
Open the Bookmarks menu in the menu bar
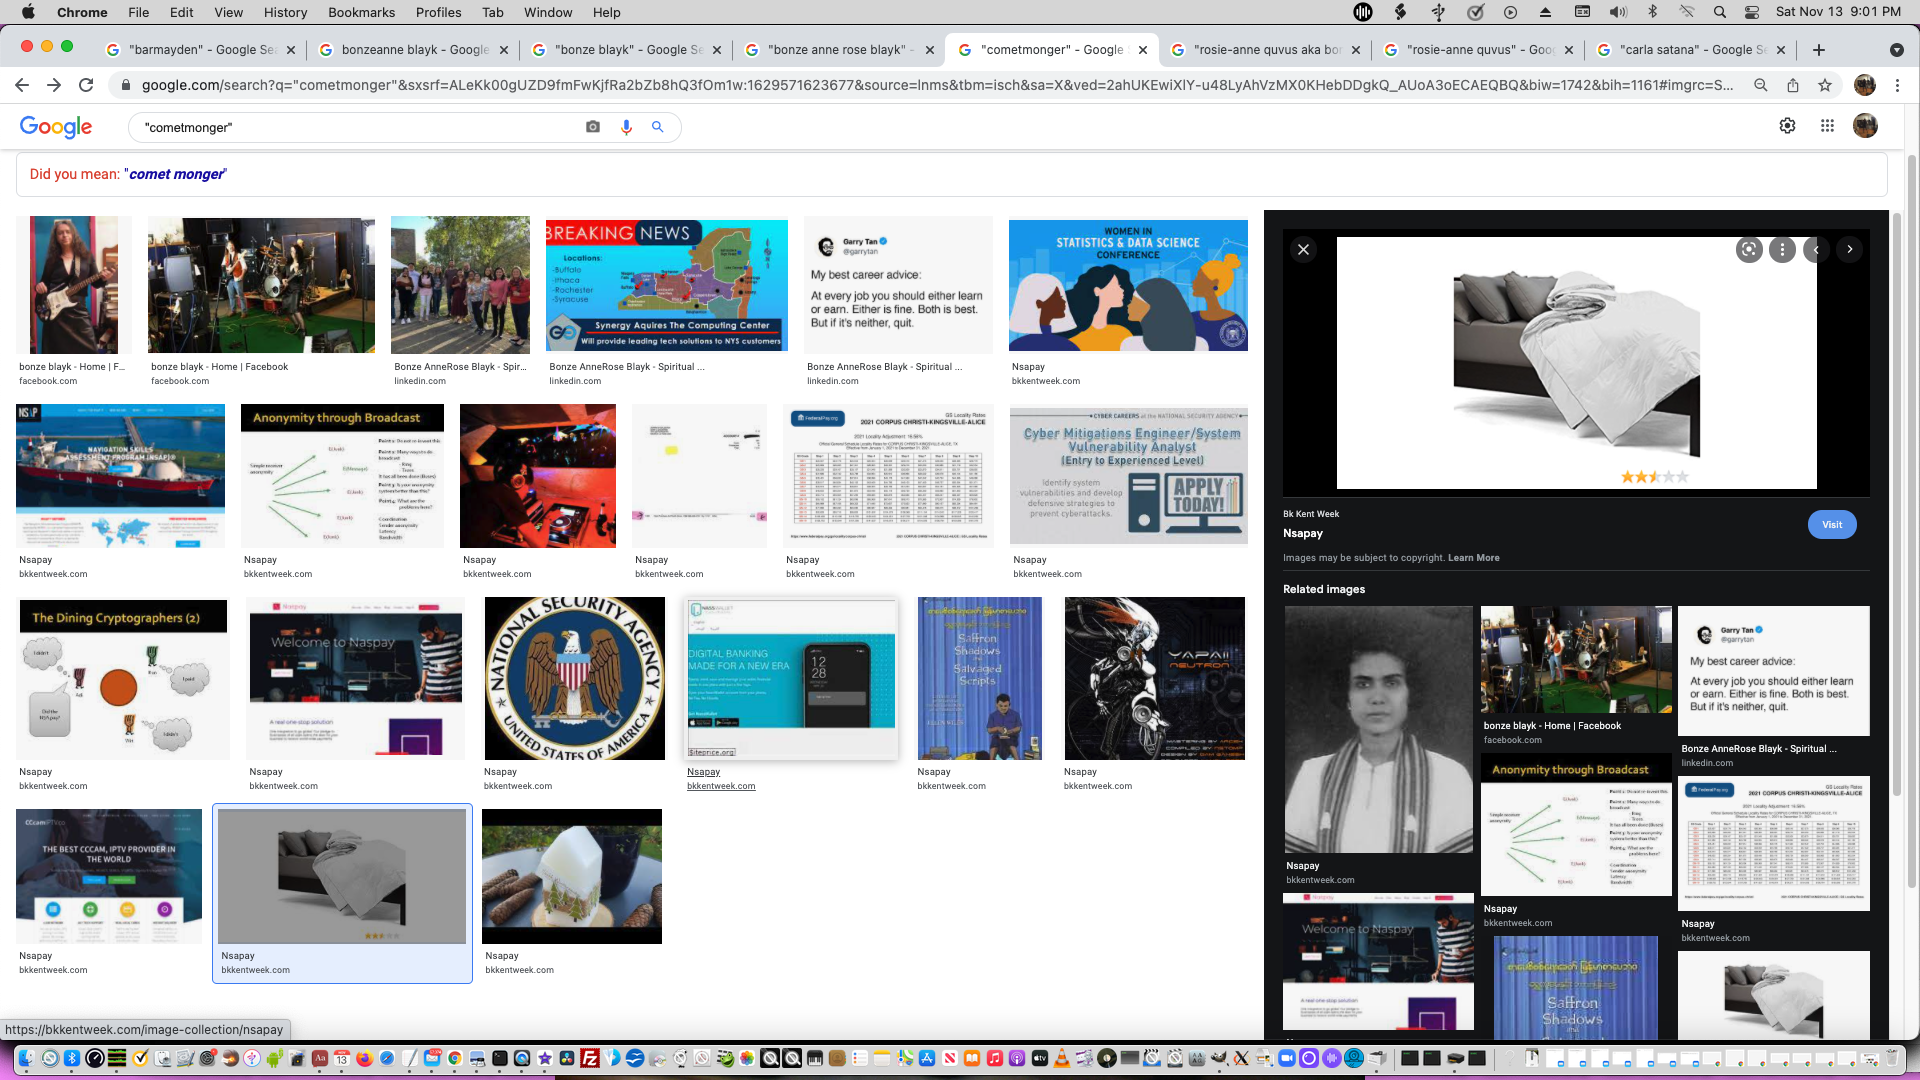point(361,12)
